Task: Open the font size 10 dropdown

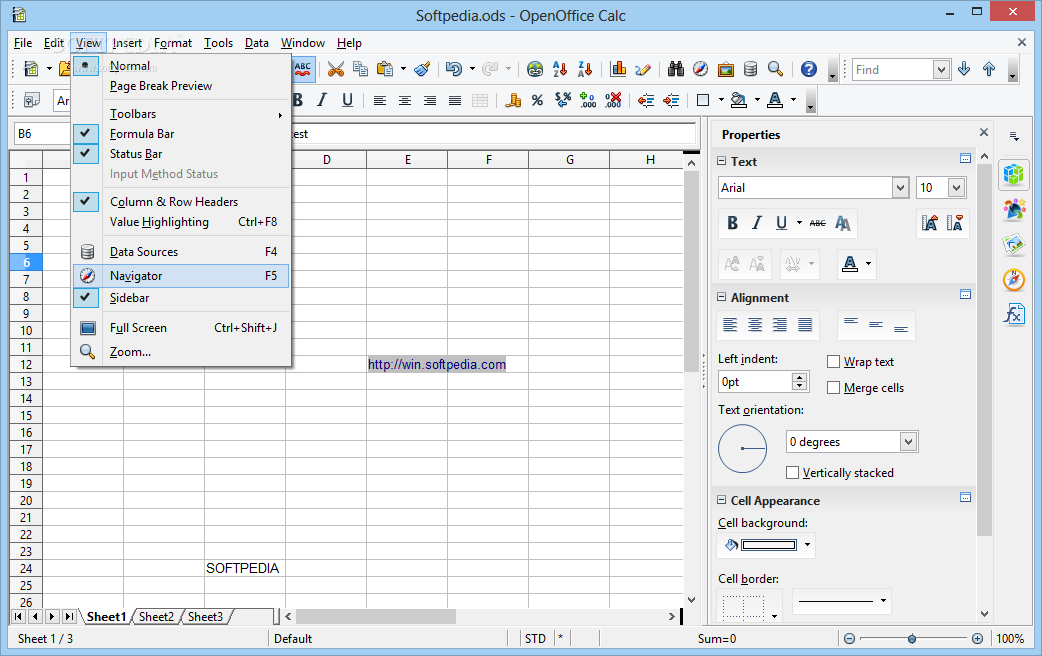Action: [956, 187]
